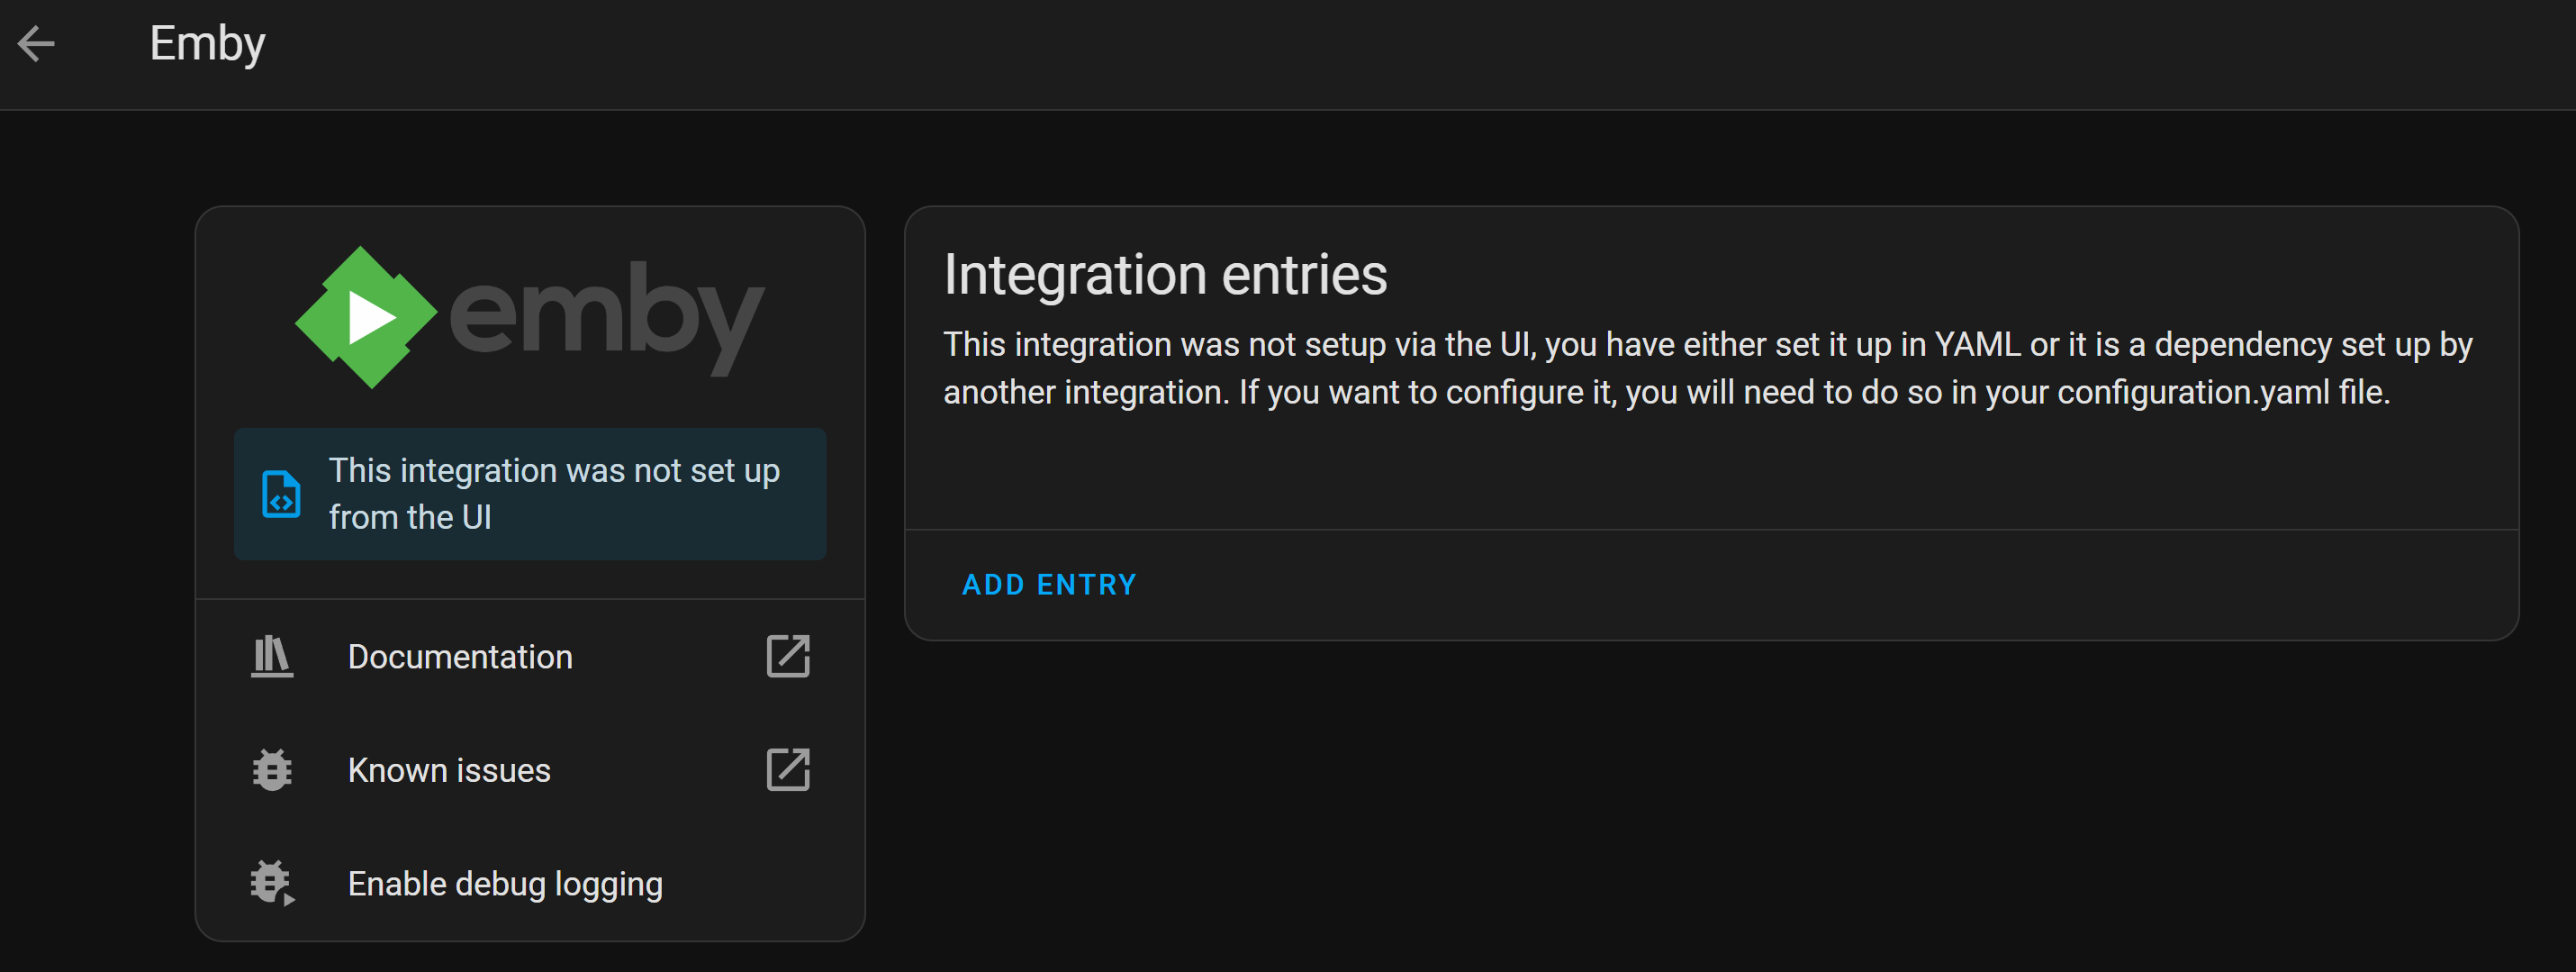
Task: Click the Integration entries heading
Action: 1165,275
